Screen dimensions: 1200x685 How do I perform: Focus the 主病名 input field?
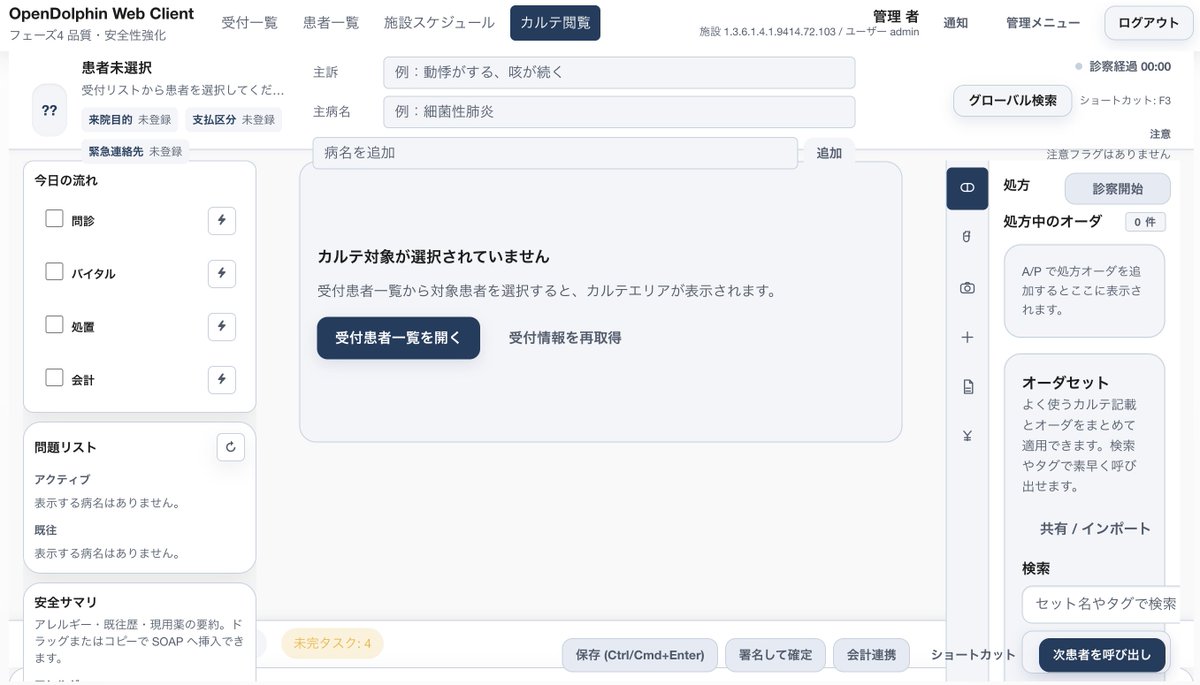[x=619, y=112]
